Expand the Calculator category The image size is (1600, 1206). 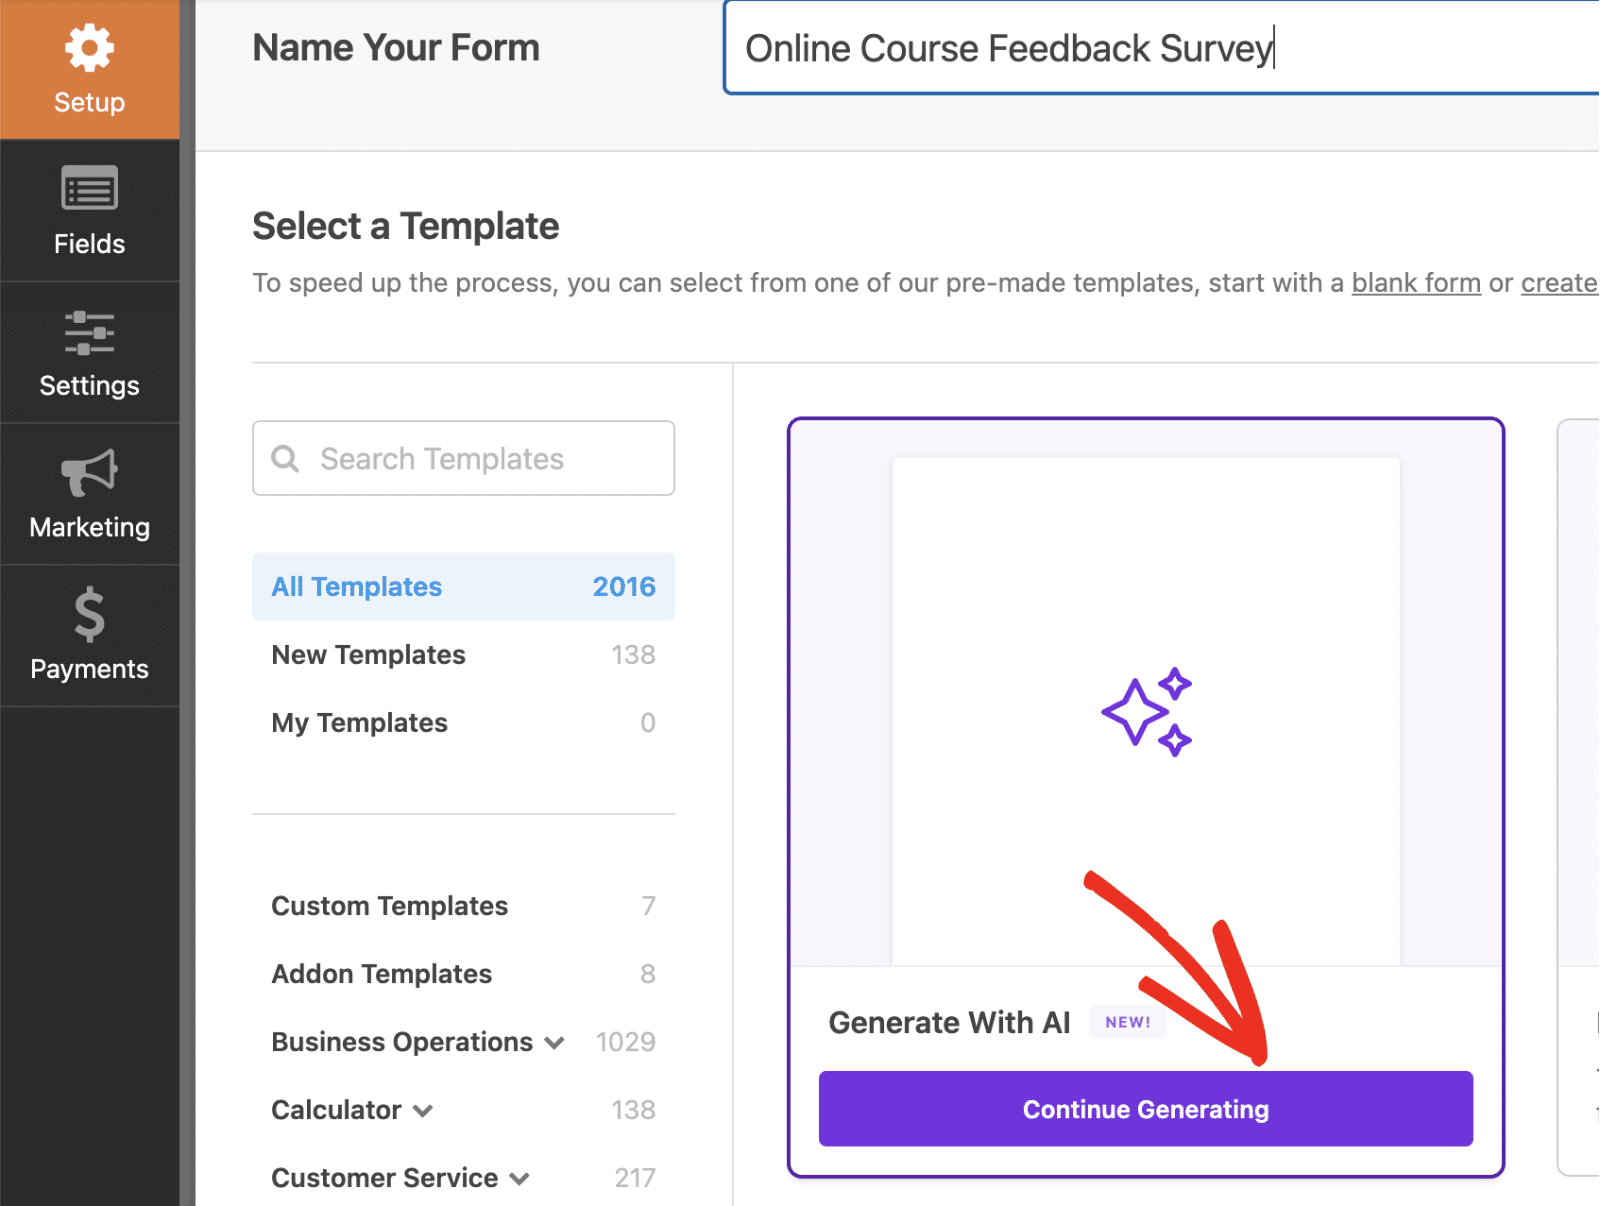pos(423,1111)
